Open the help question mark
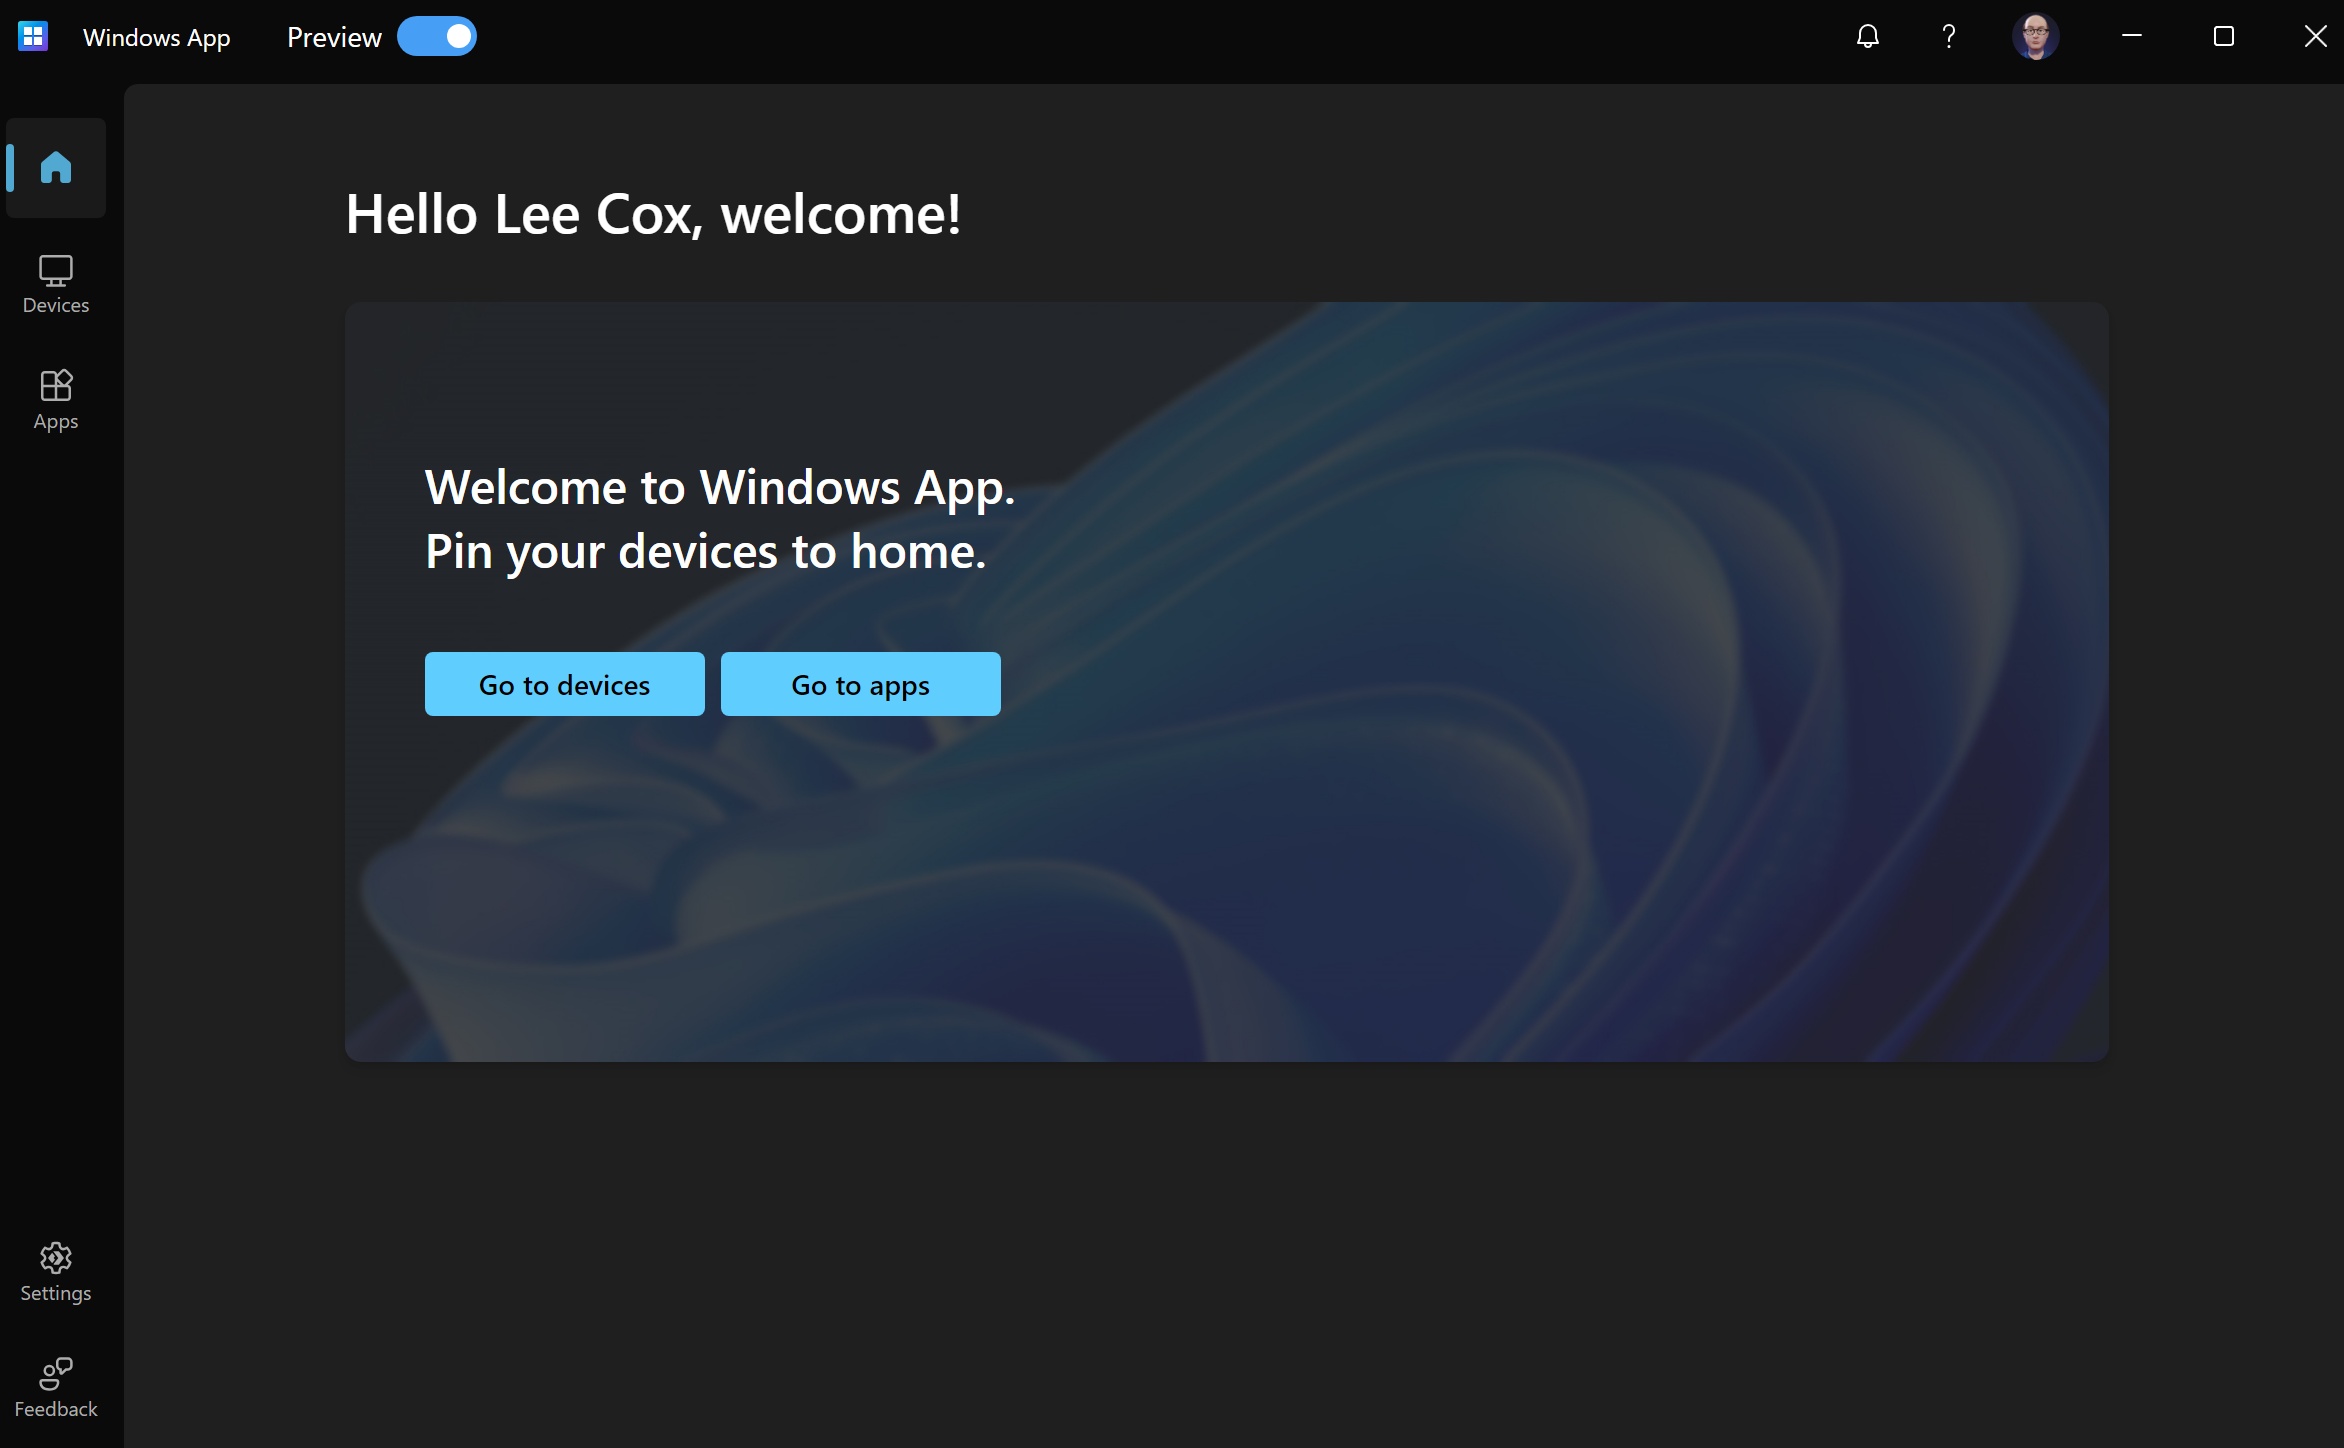2344x1448 pixels. pos(1948,37)
